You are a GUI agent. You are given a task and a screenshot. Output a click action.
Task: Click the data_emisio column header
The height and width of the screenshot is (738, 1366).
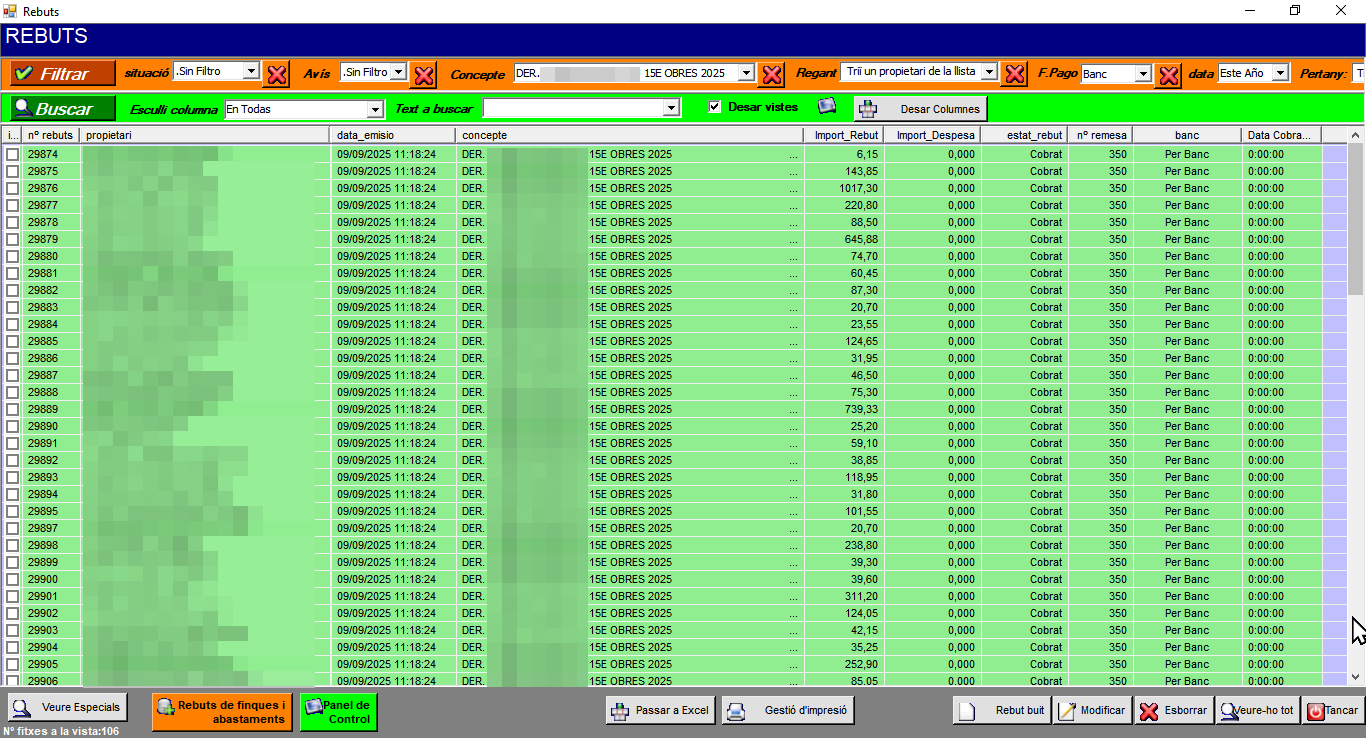pyautogui.click(x=392, y=135)
